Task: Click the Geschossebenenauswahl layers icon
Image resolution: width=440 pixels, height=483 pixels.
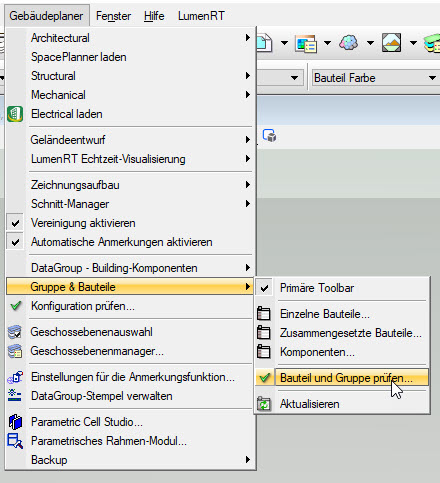Action: point(15,332)
